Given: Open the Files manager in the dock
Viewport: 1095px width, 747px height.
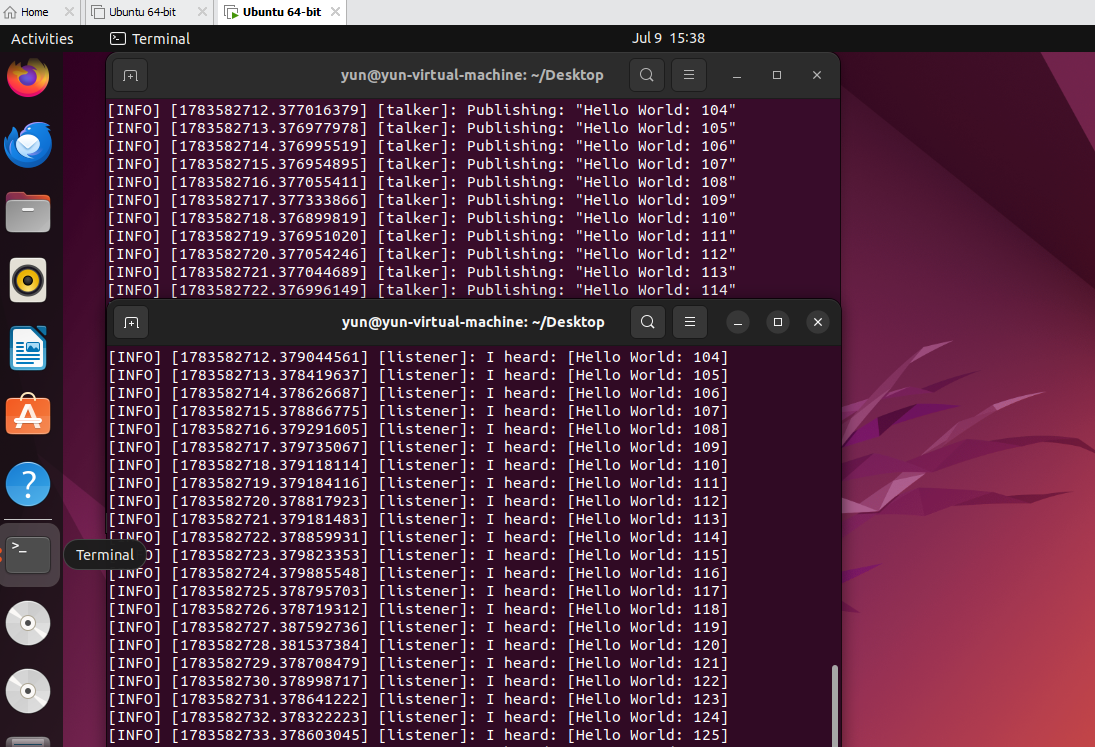Looking at the screenshot, I should click(x=28, y=212).
